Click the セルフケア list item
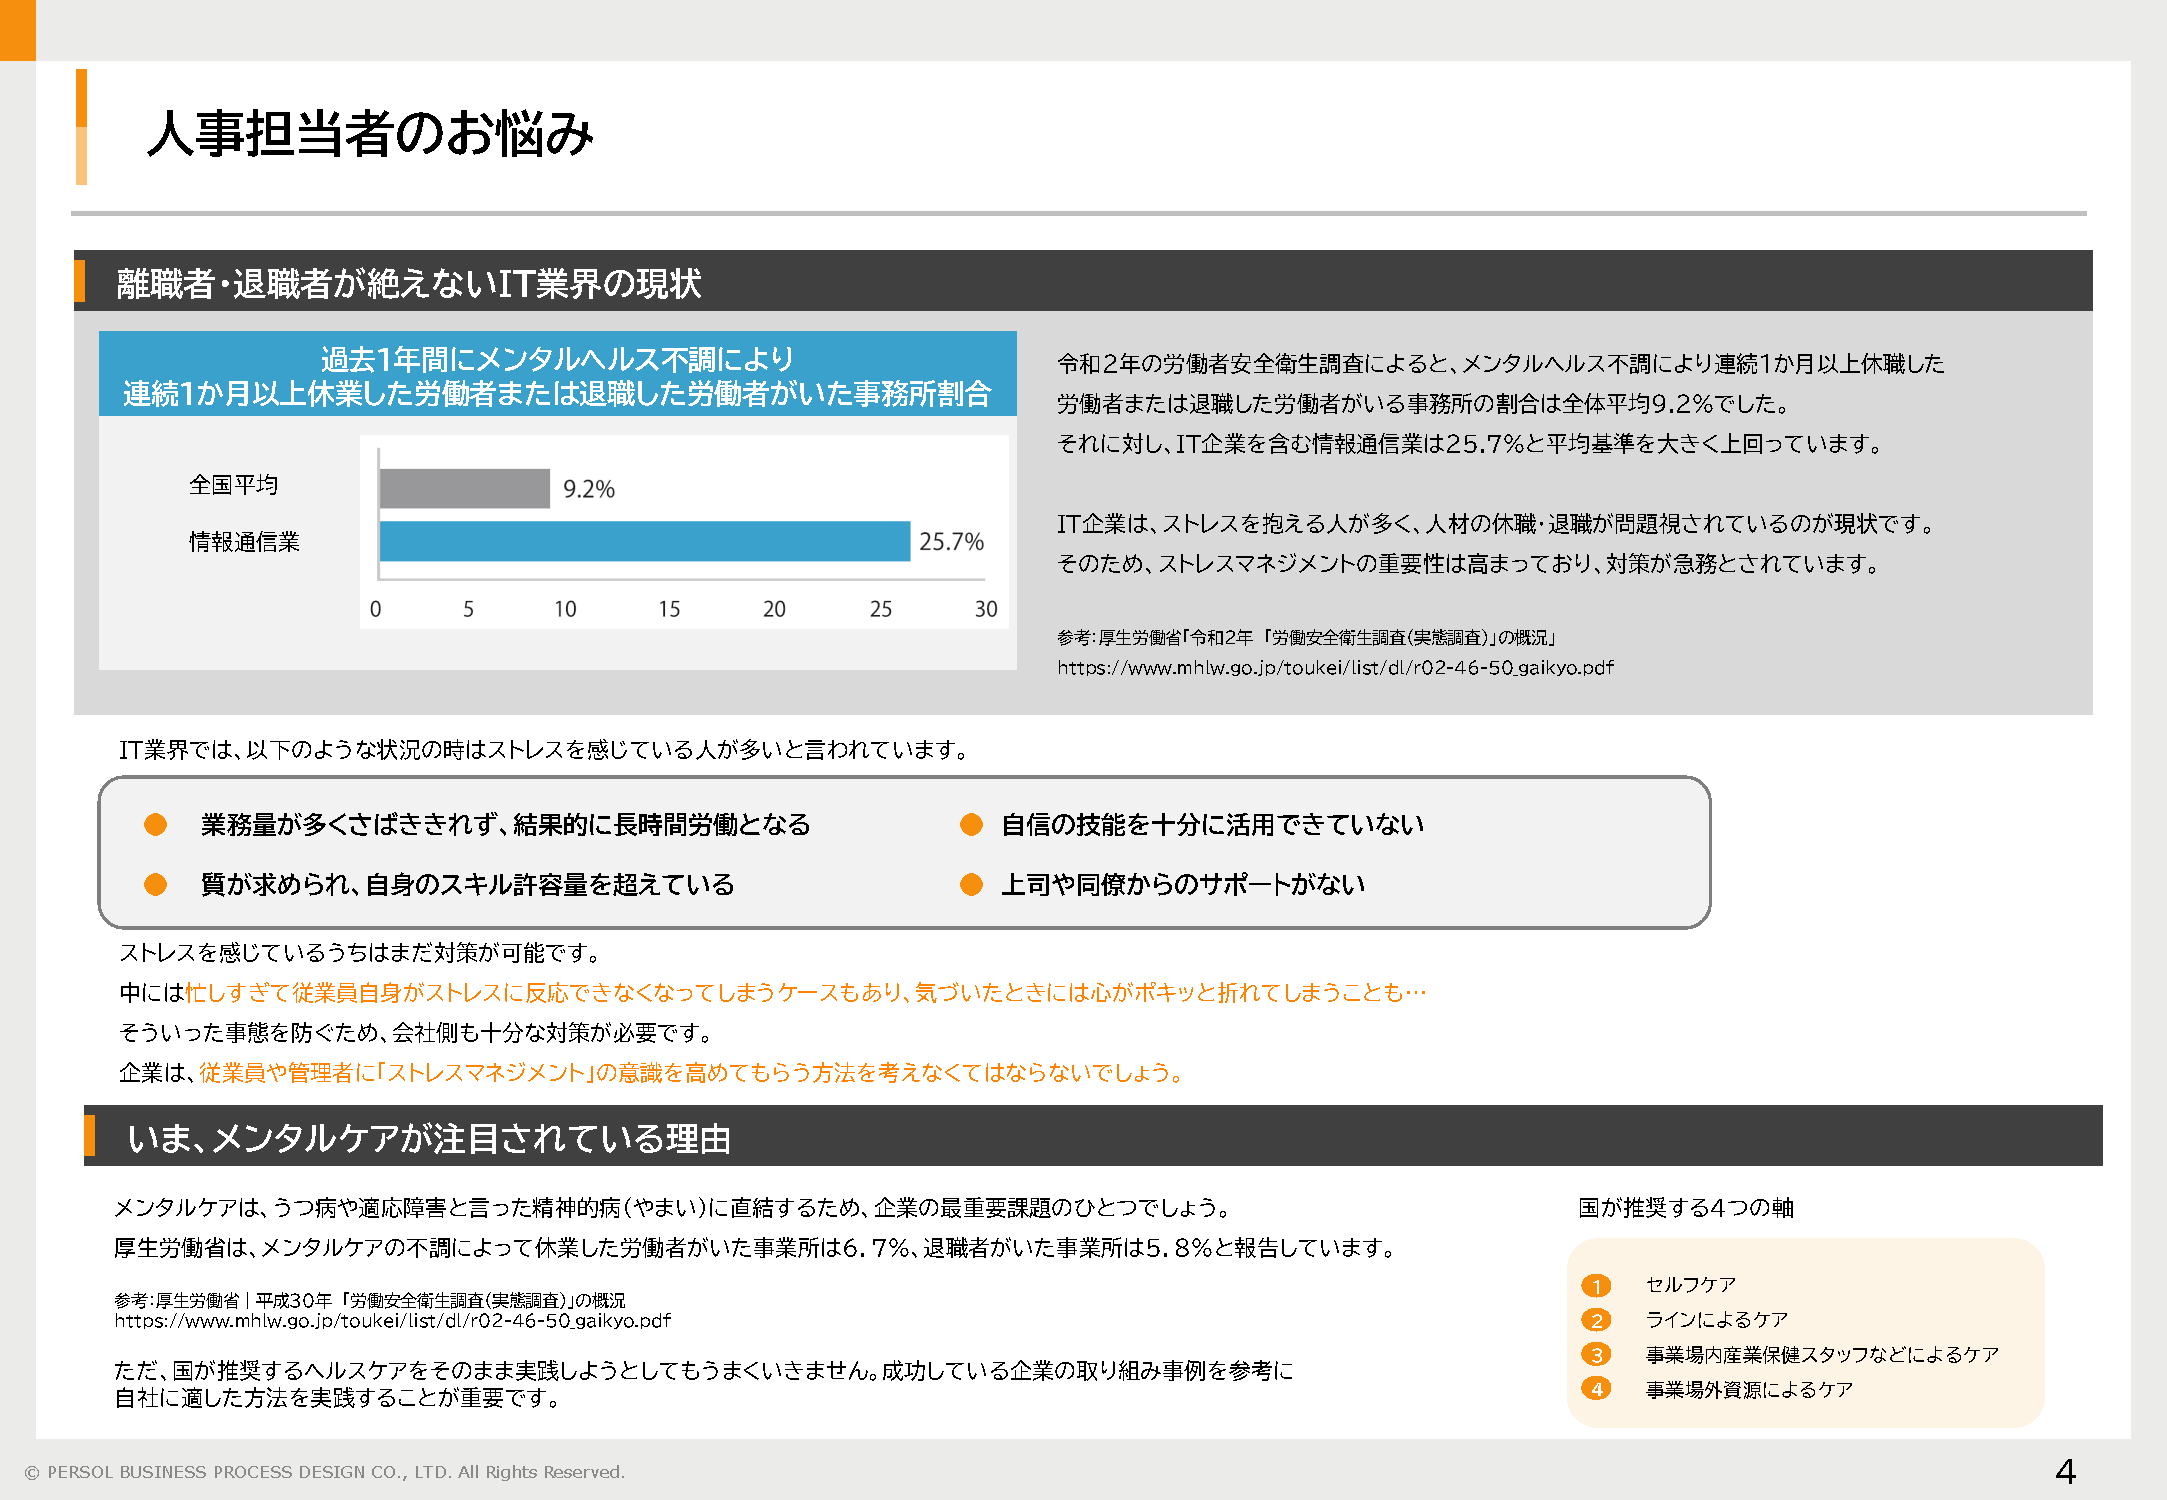 (1690, 1285)
